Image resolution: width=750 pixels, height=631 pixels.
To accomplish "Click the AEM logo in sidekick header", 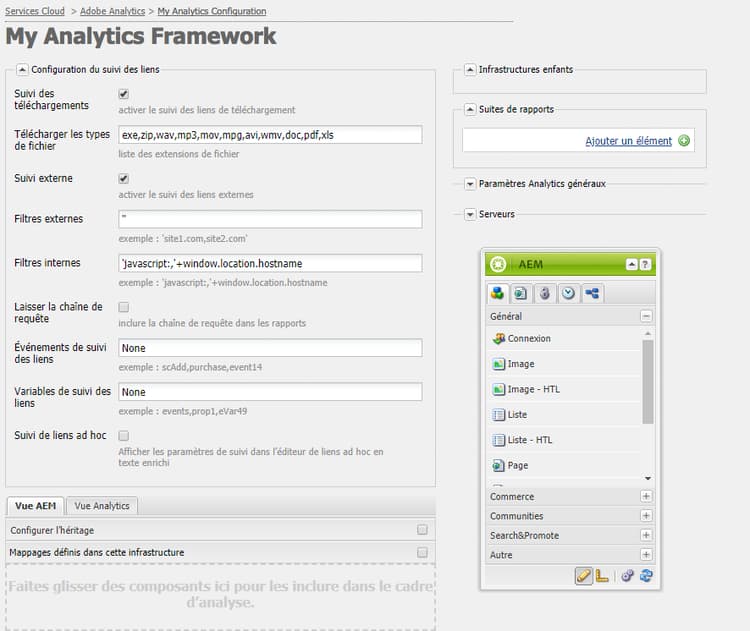I will [498, 264].
